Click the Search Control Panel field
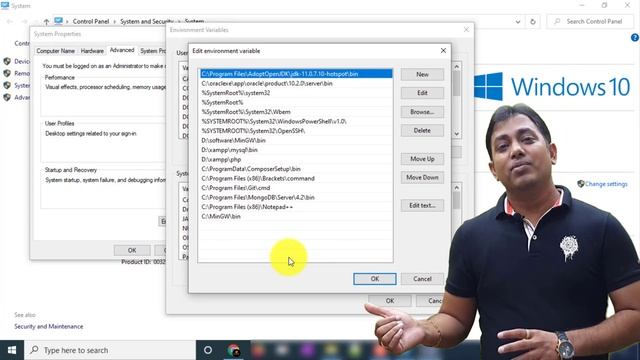This screenshot has width=640, height=360. coord(589,22)
